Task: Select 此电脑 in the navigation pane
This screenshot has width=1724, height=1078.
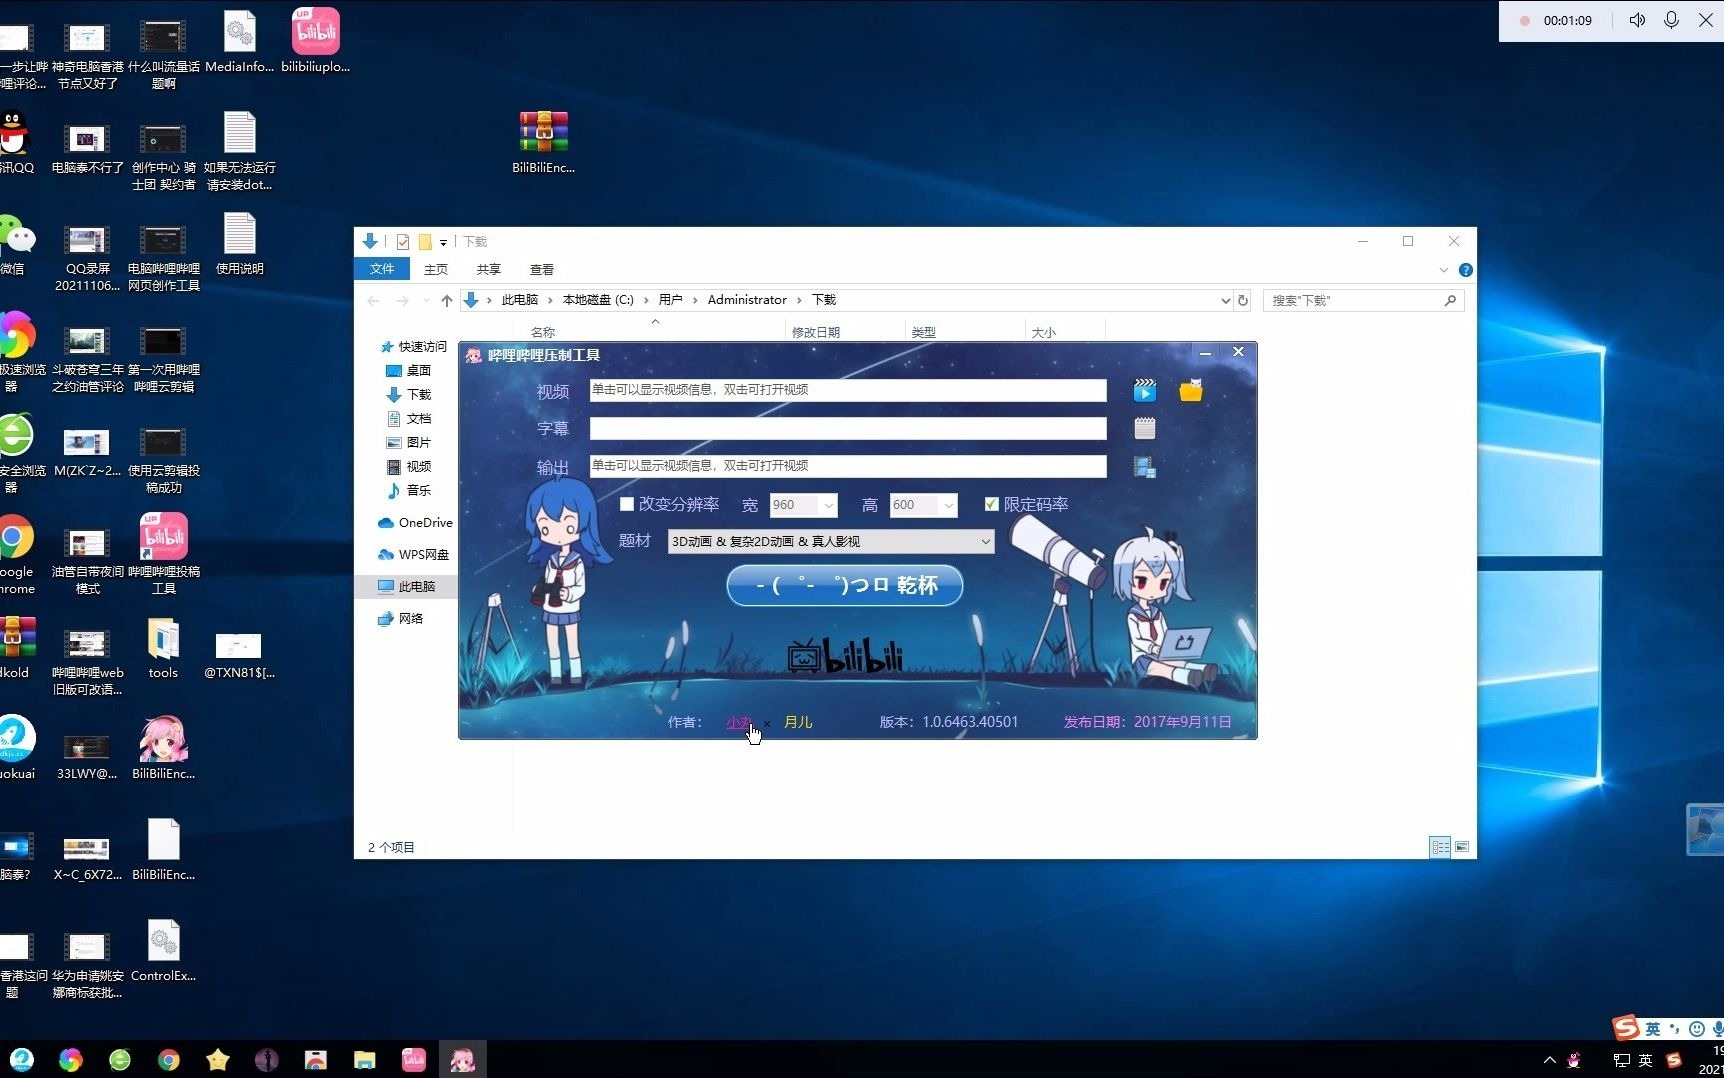Action: point(407,587)
